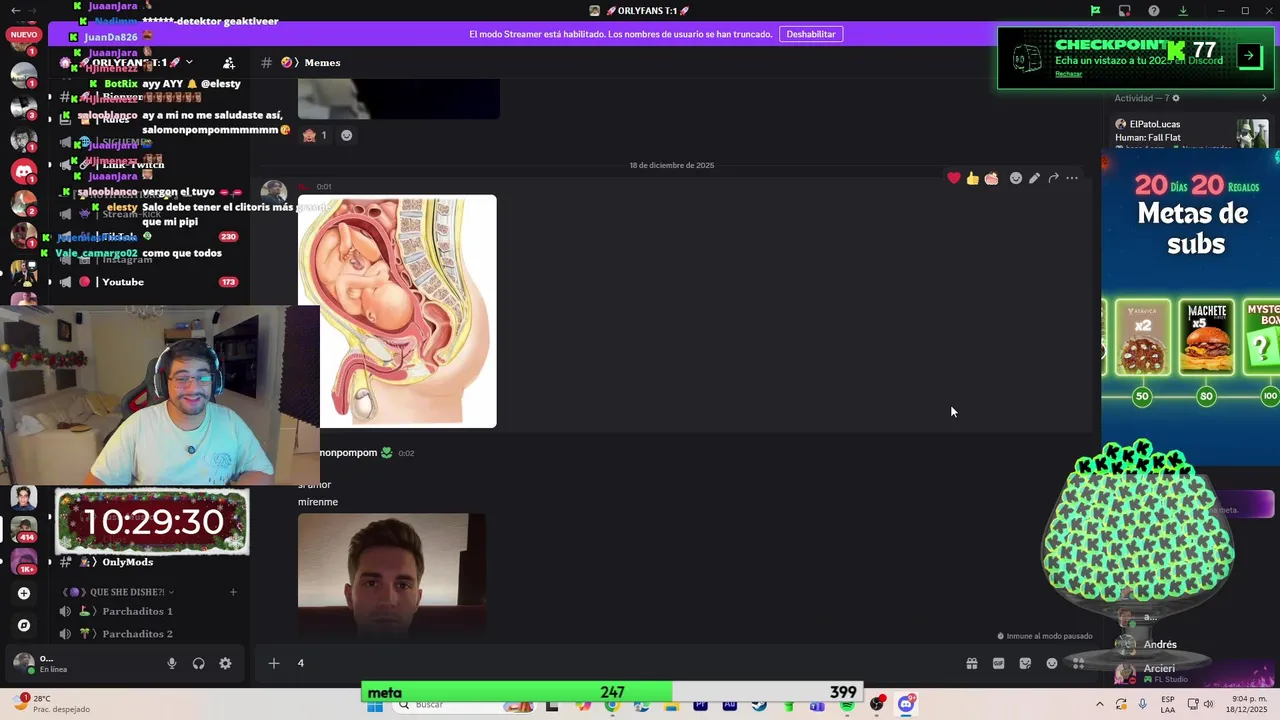Click Deshabilitar to disable Streamer mode
1280x720 pixels.
(x=811, y=34)
